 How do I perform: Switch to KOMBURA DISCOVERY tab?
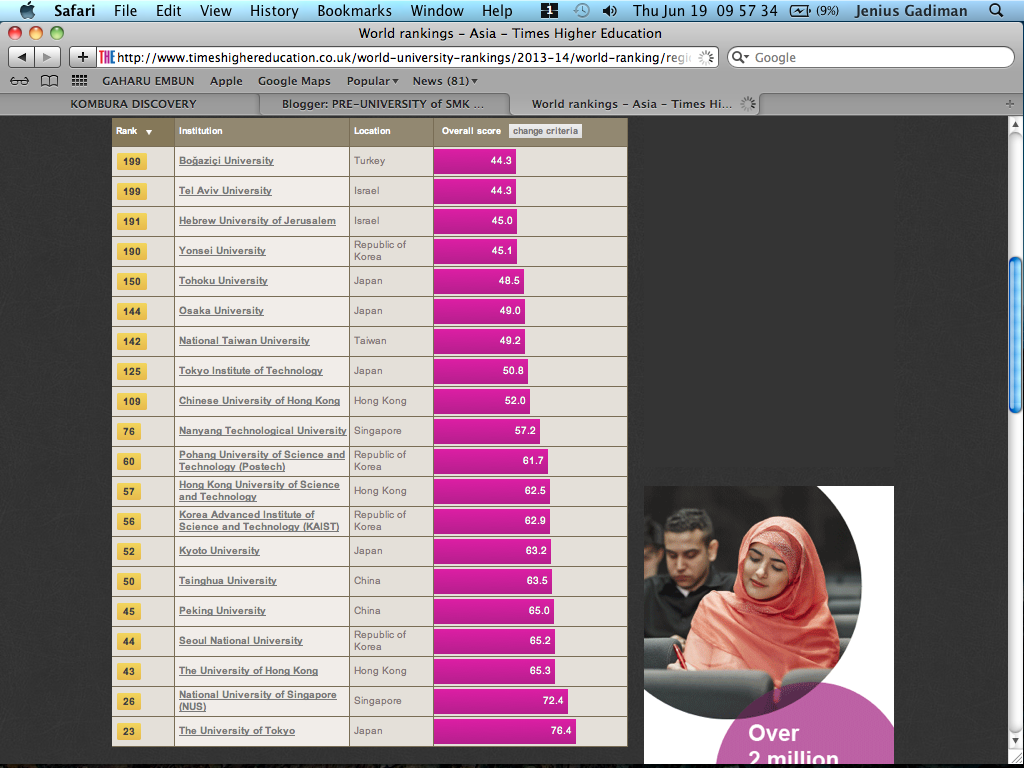click(133, 104)
